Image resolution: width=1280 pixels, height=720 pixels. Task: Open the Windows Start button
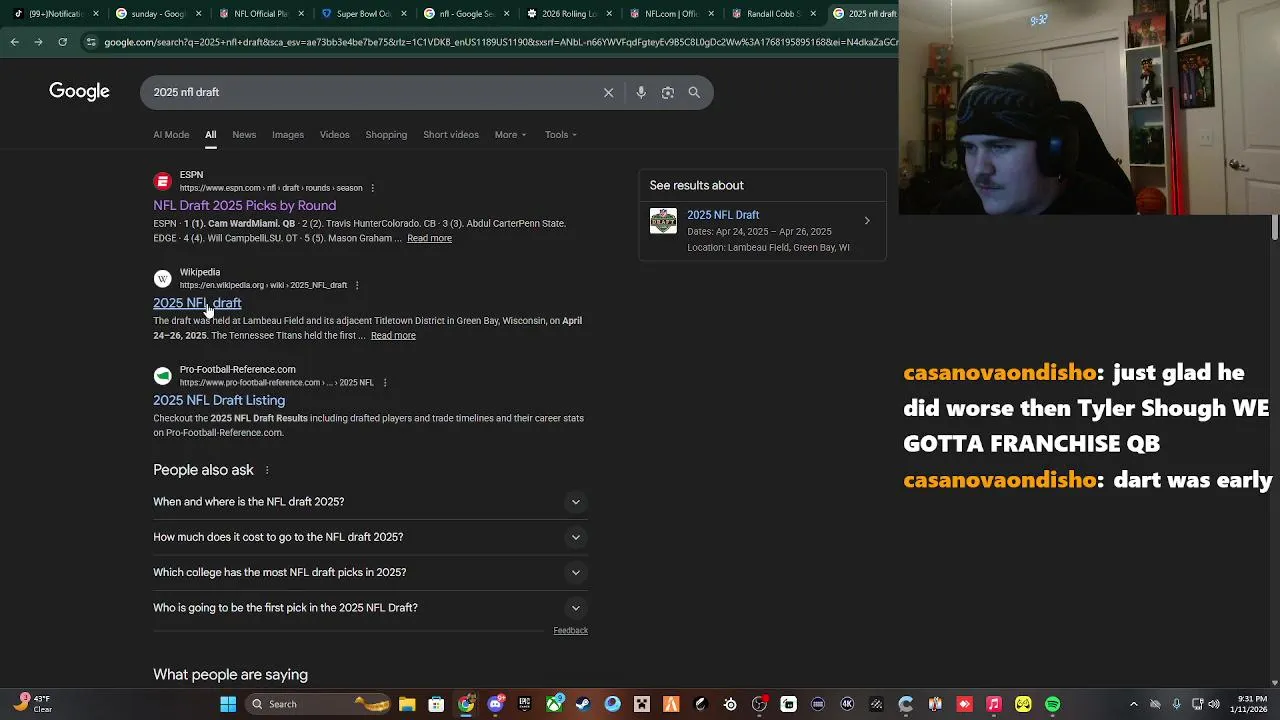click(x=228, y=704)
